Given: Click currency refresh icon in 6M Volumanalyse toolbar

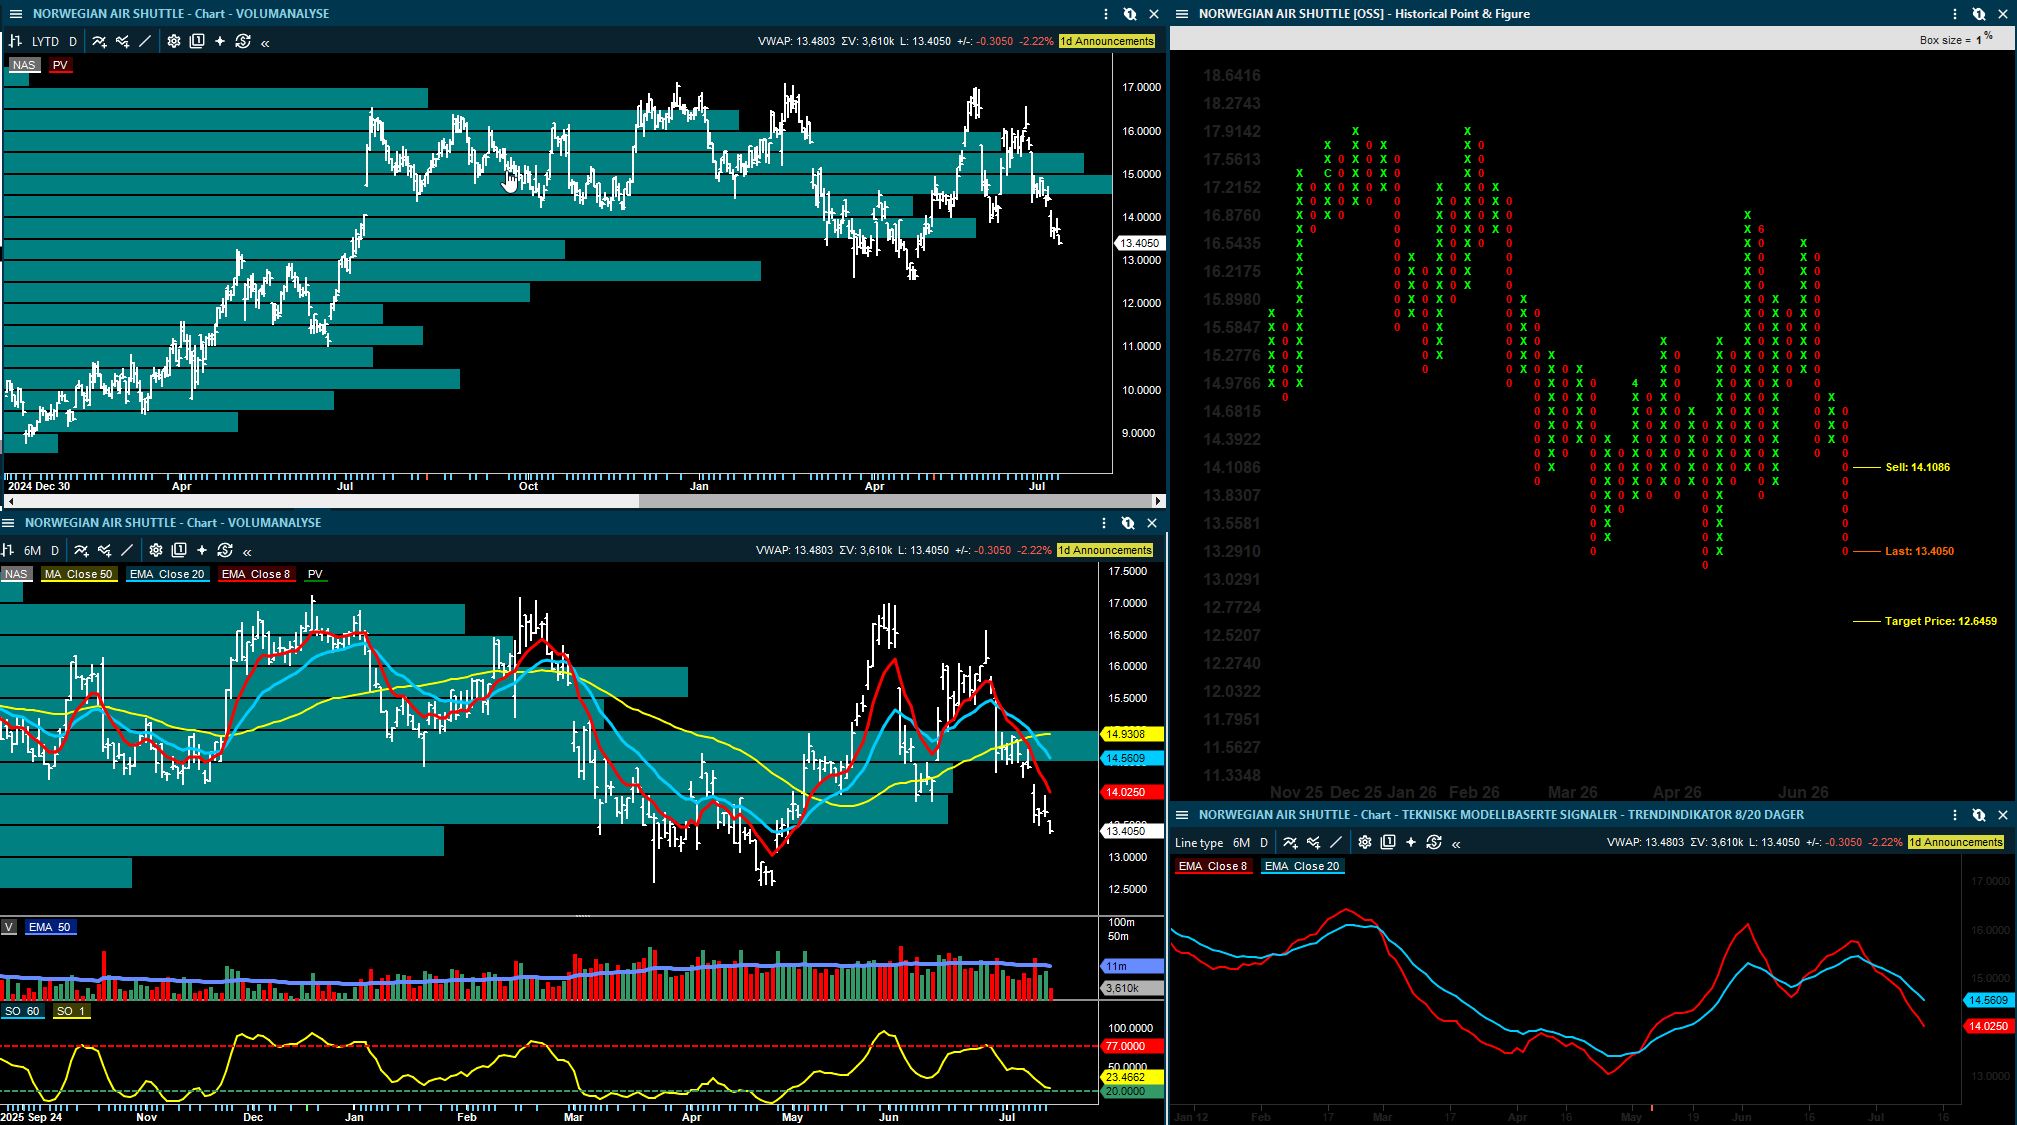Looking at the screenshot, I should (225, 550).
